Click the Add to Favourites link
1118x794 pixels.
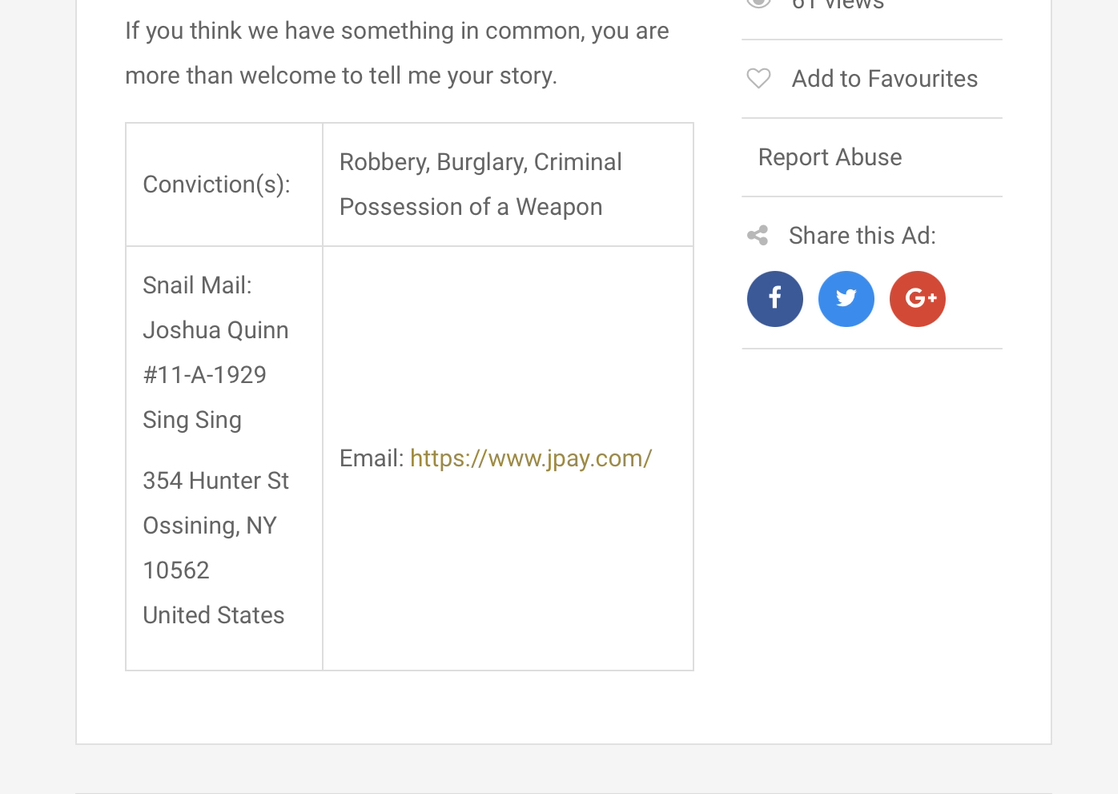click(884, 79)
